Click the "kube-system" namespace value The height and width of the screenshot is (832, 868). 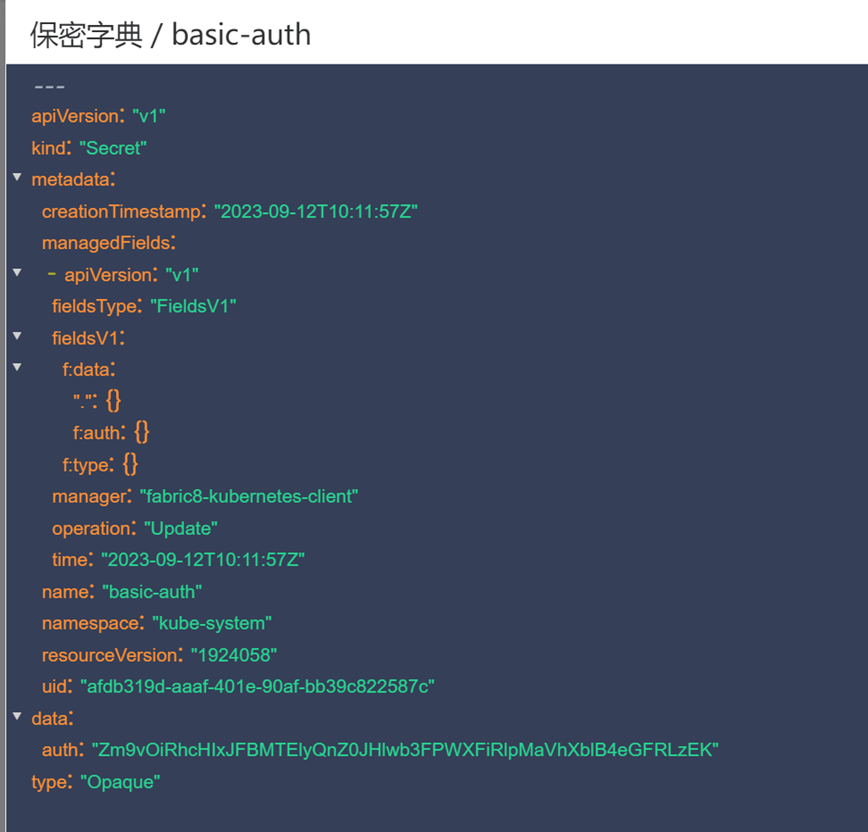[x=212, y=623]
